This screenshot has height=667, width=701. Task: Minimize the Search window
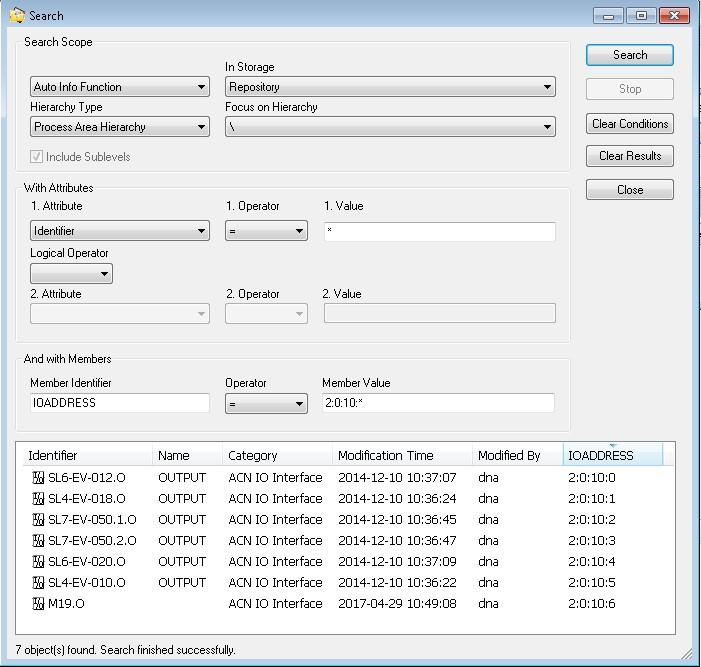pos(608,16)
